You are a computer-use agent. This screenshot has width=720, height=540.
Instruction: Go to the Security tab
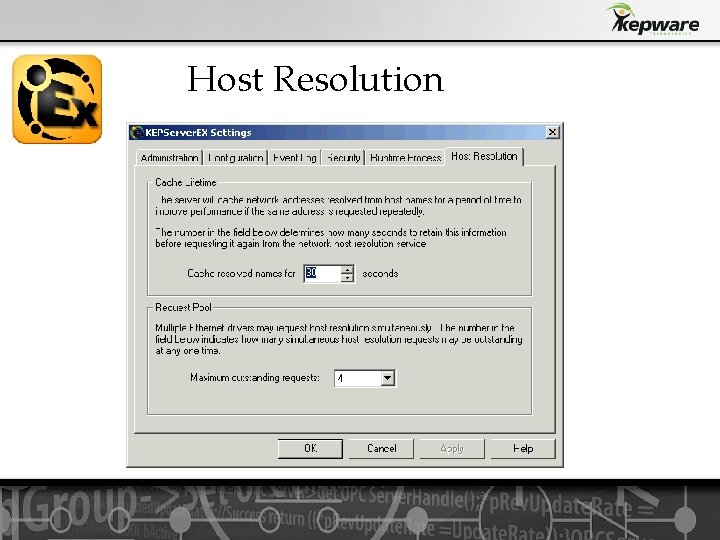click(x=343, y=158)
